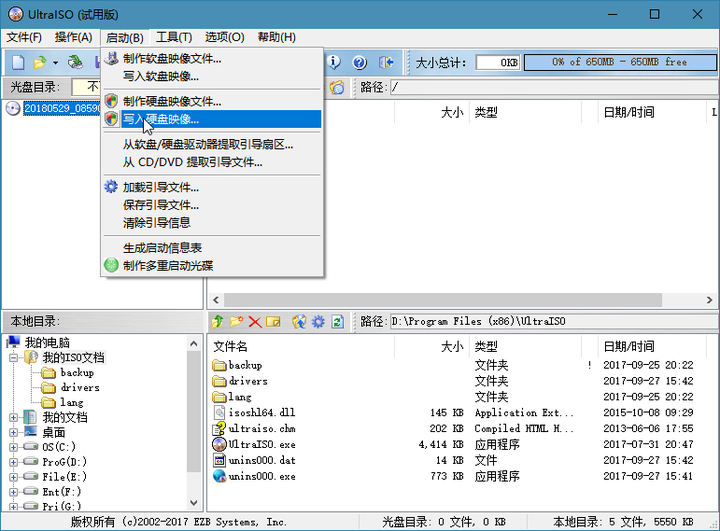Select the drivers folder in local tree
This screenshot has height=531, width=720.
pyautogui.click(x=80, y=388)
